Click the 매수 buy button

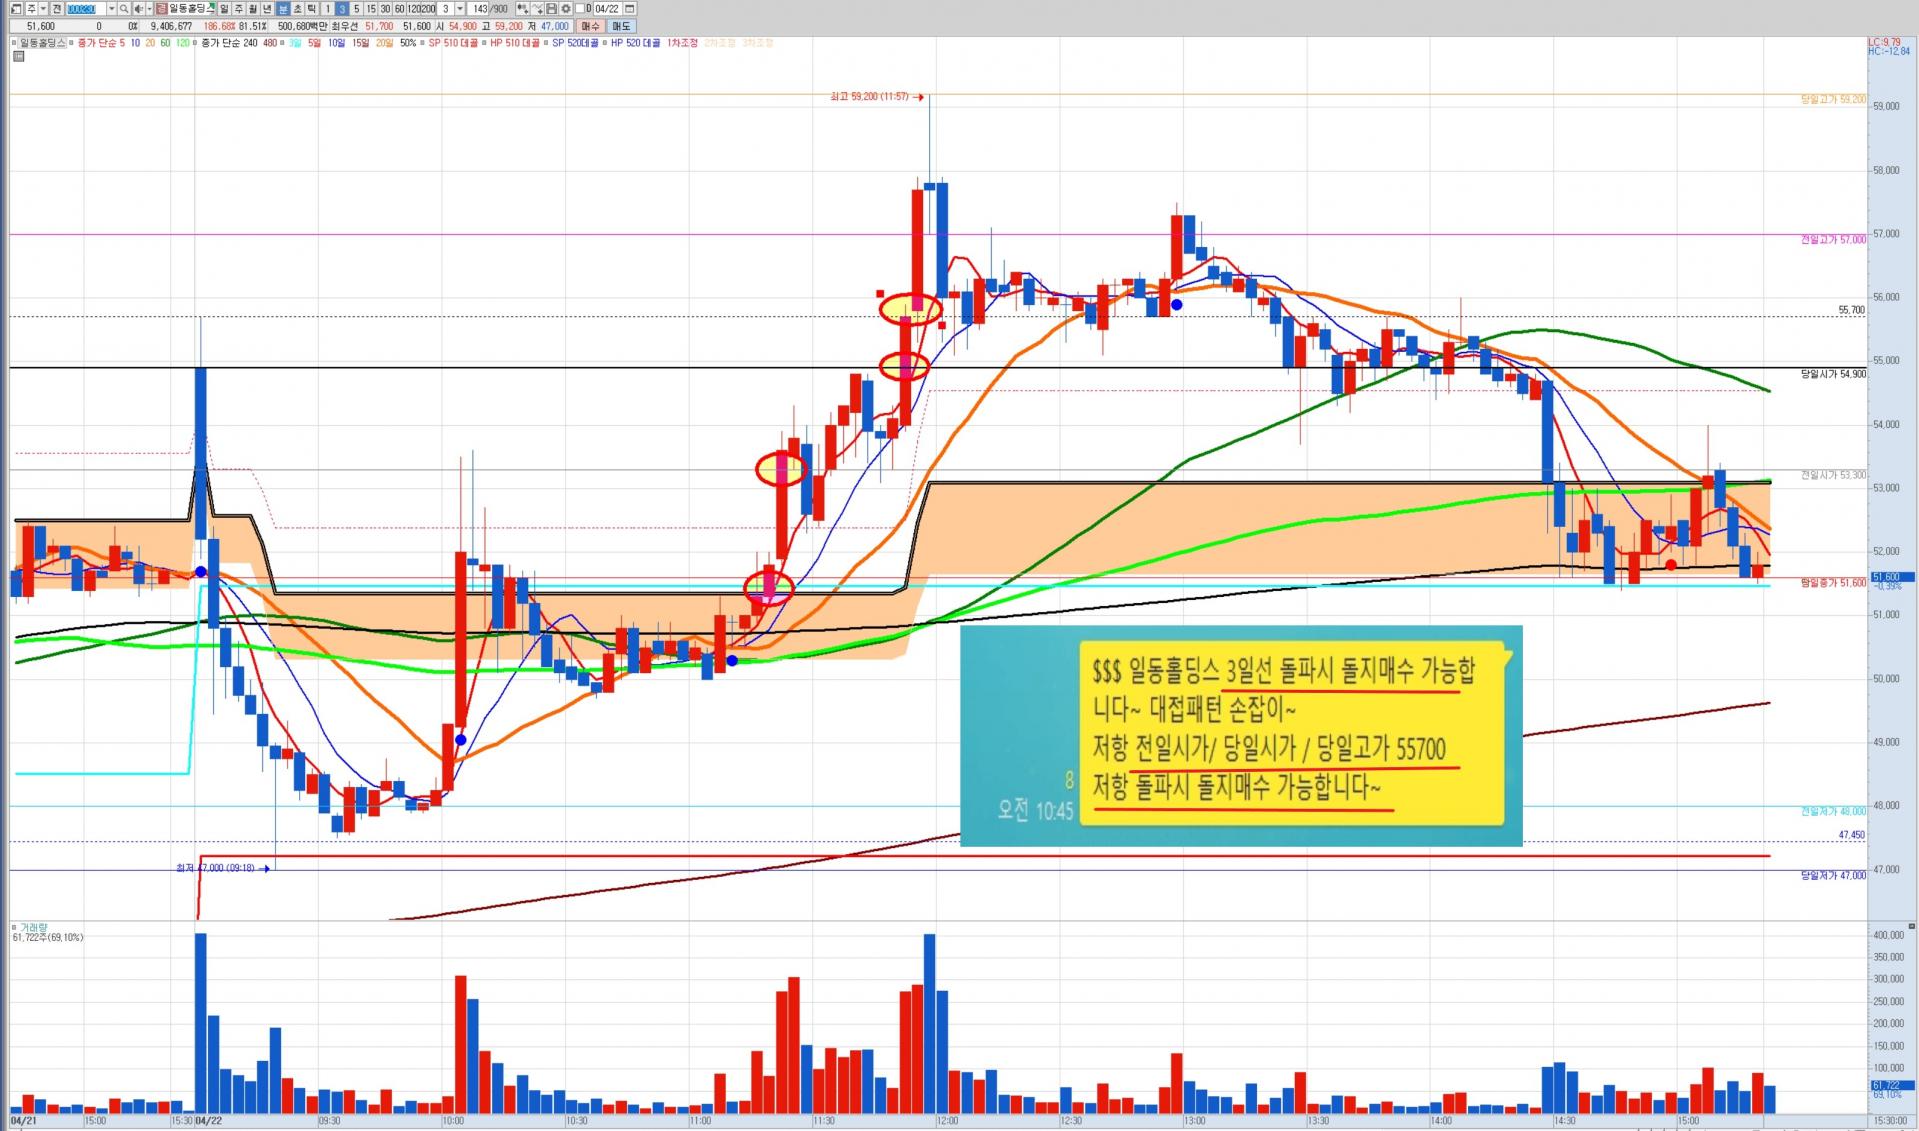click(x=591, y=26)
